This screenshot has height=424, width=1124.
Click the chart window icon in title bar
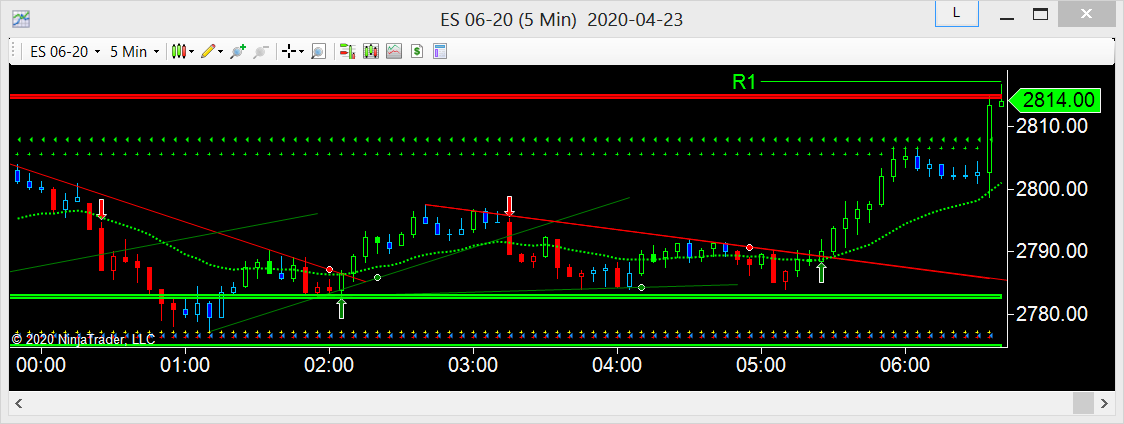(21, 17)
